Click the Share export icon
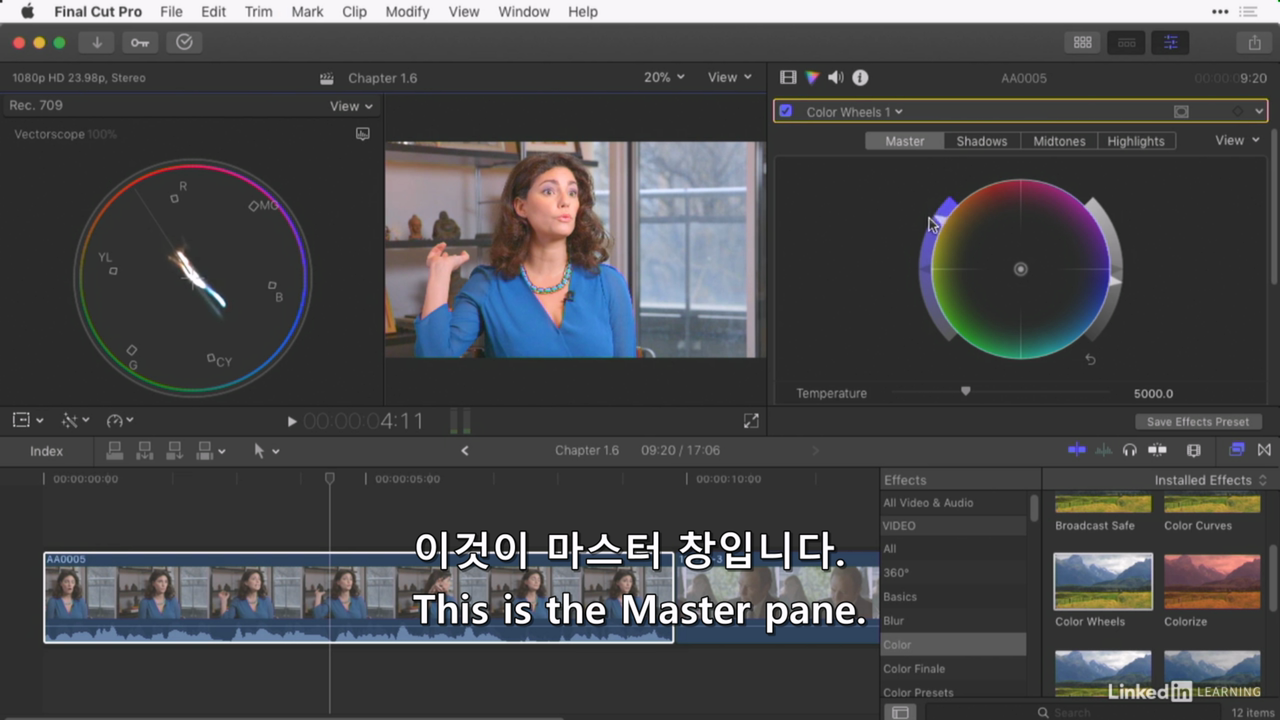 click(1254, 42)
